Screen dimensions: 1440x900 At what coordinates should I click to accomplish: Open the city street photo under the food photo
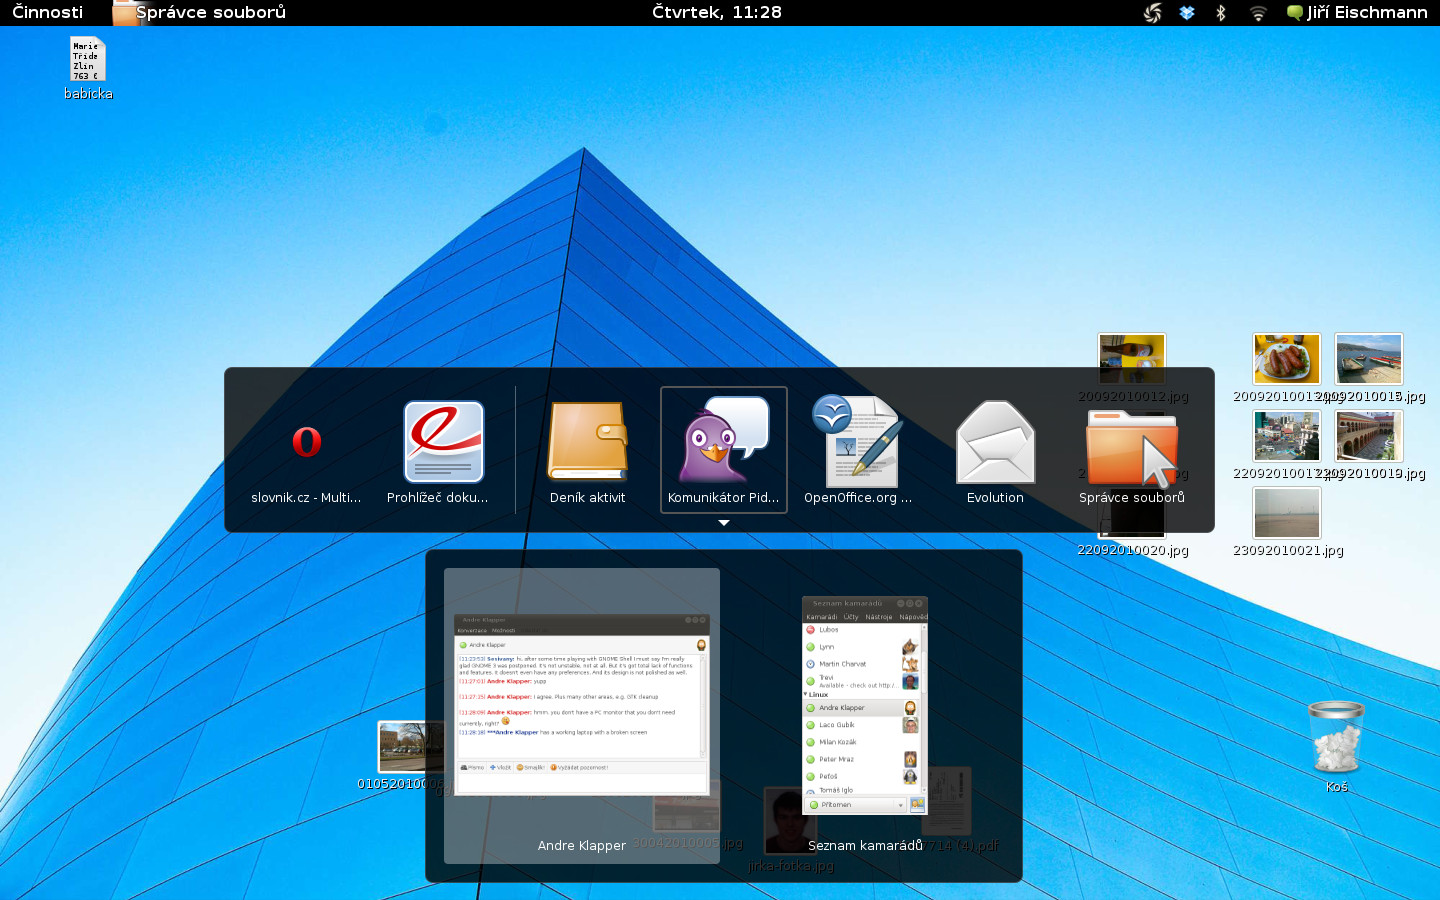1287,436
